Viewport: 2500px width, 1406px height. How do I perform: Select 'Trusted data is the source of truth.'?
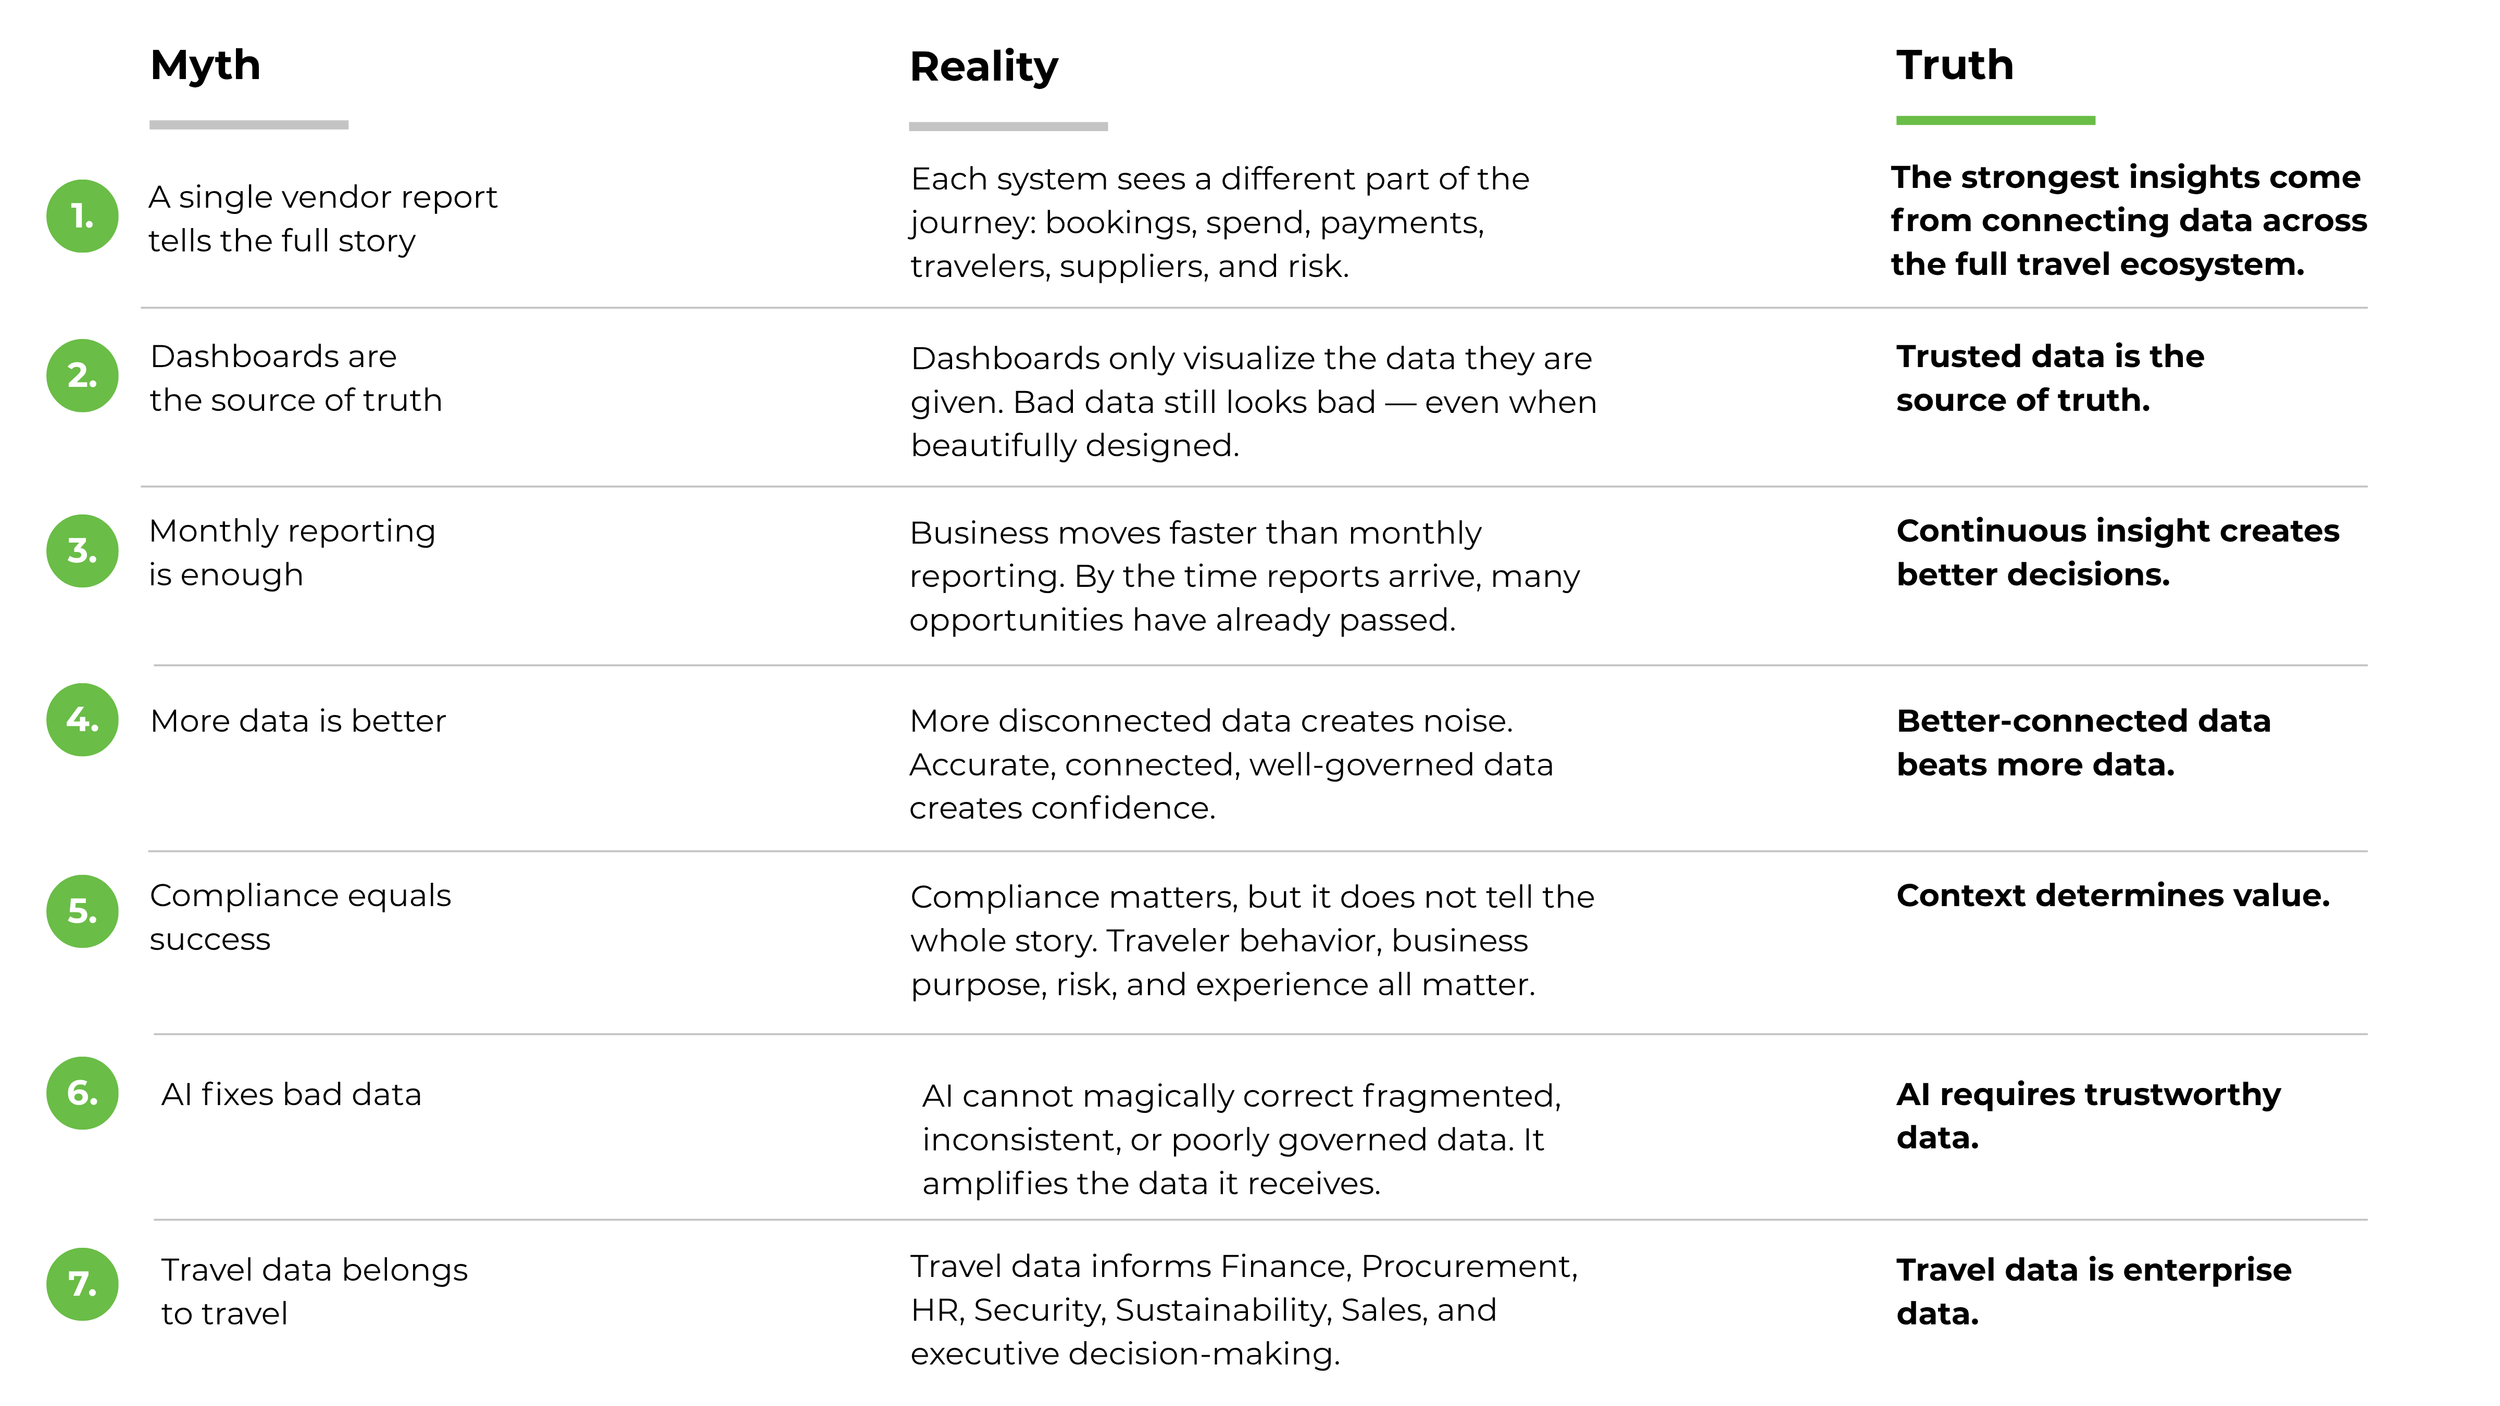point(2050,378)
